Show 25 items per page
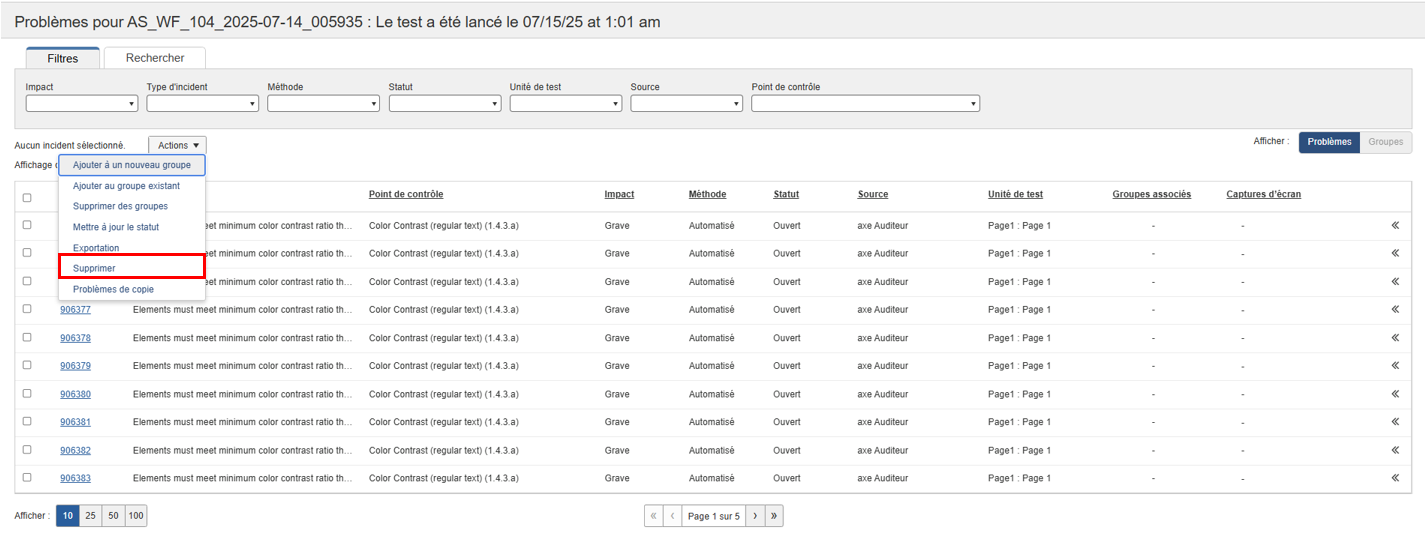The image size is (1425, 547). (x=90, y=516)
